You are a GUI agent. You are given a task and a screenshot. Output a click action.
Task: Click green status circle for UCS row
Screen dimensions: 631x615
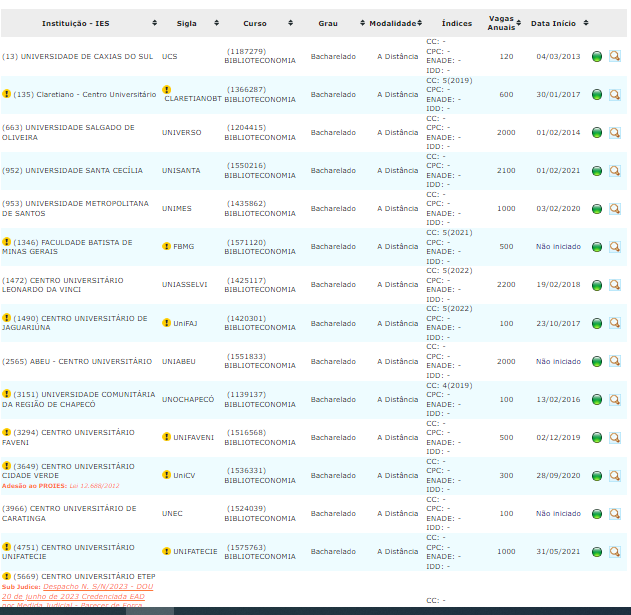[x=597, y=56]
